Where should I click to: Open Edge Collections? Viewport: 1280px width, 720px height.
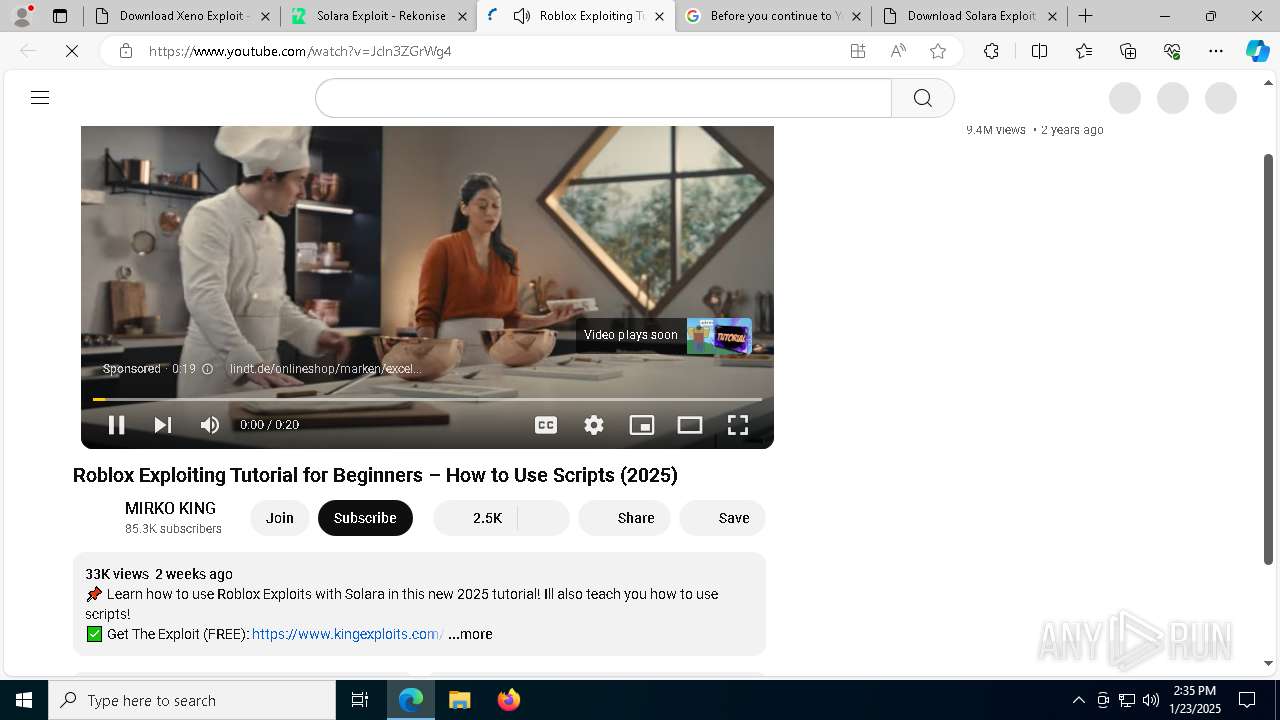pyautogui.click(x=1128, y=51)
